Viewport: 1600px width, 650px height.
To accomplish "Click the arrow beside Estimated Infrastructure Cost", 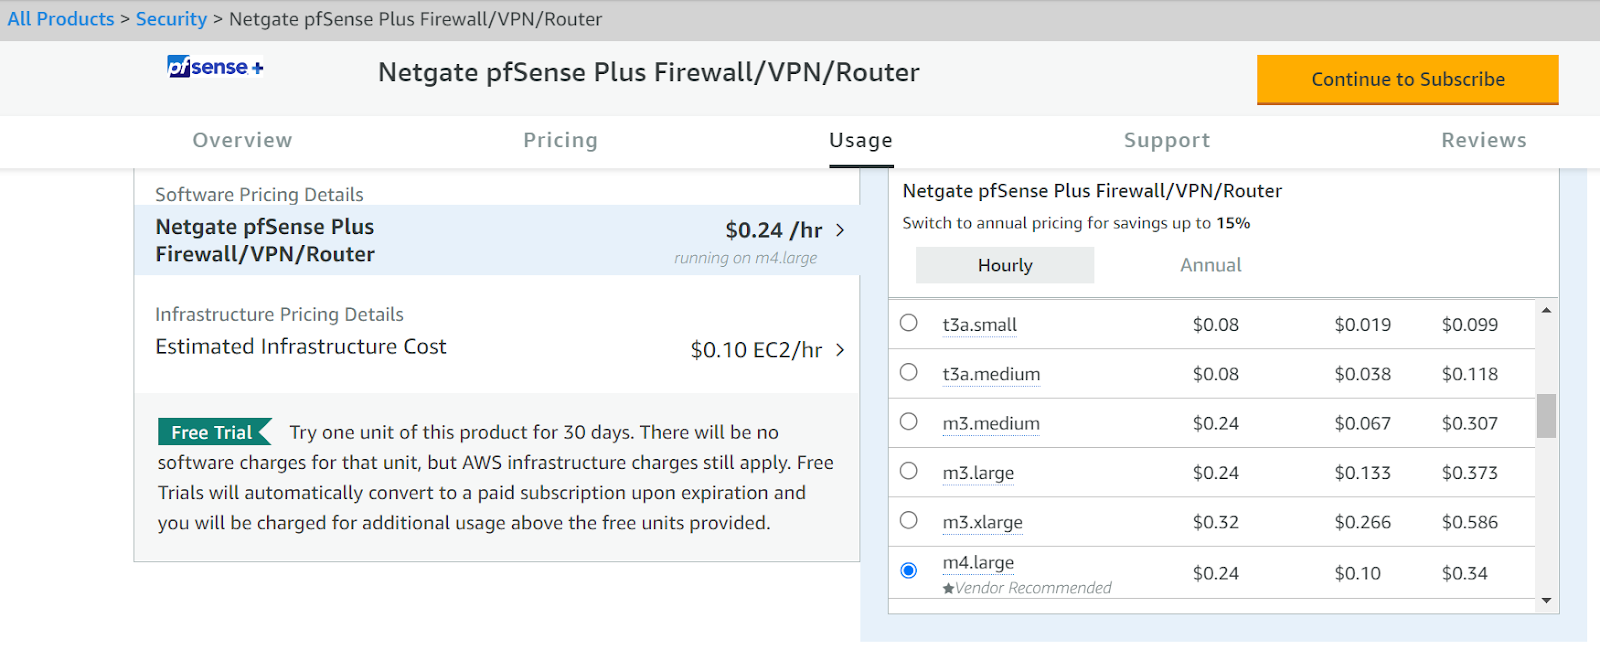I will point(841,350).
